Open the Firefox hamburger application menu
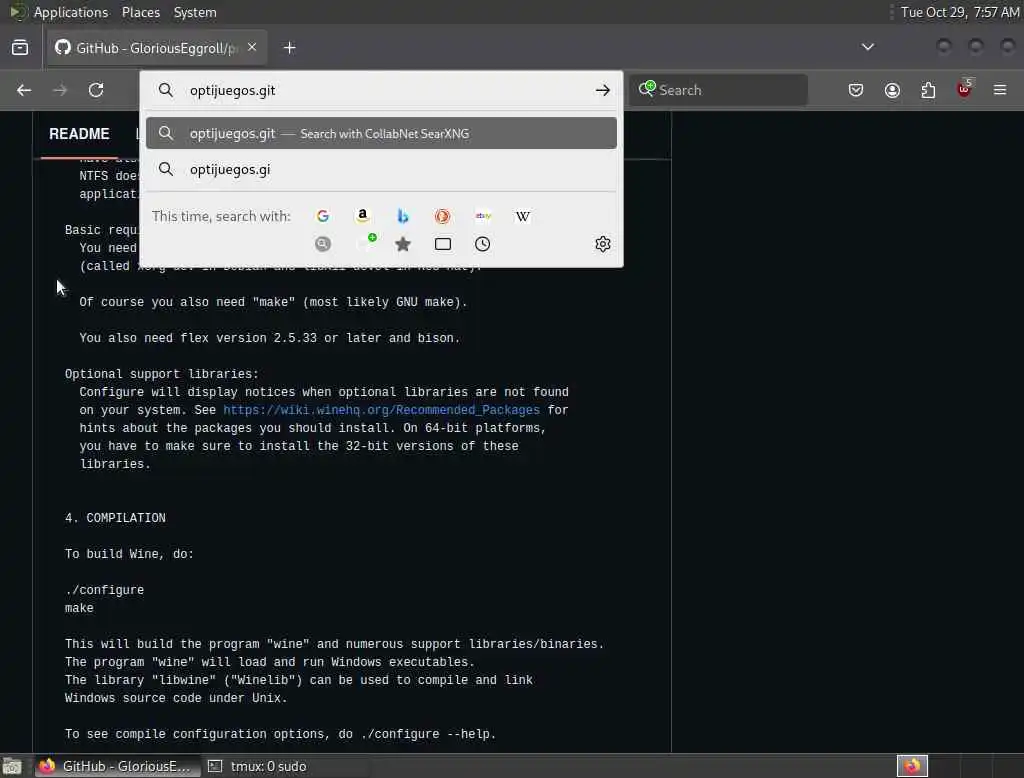 [1000, 90]
